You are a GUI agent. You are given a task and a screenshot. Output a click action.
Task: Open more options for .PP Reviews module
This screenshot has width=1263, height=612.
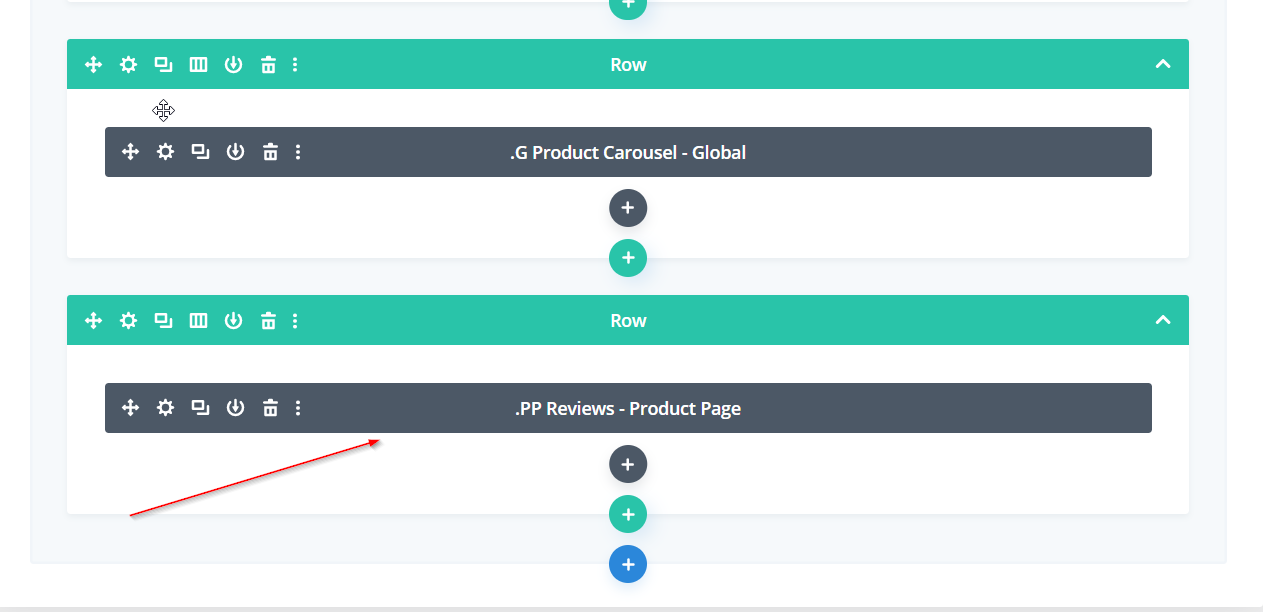pos(298,408)
